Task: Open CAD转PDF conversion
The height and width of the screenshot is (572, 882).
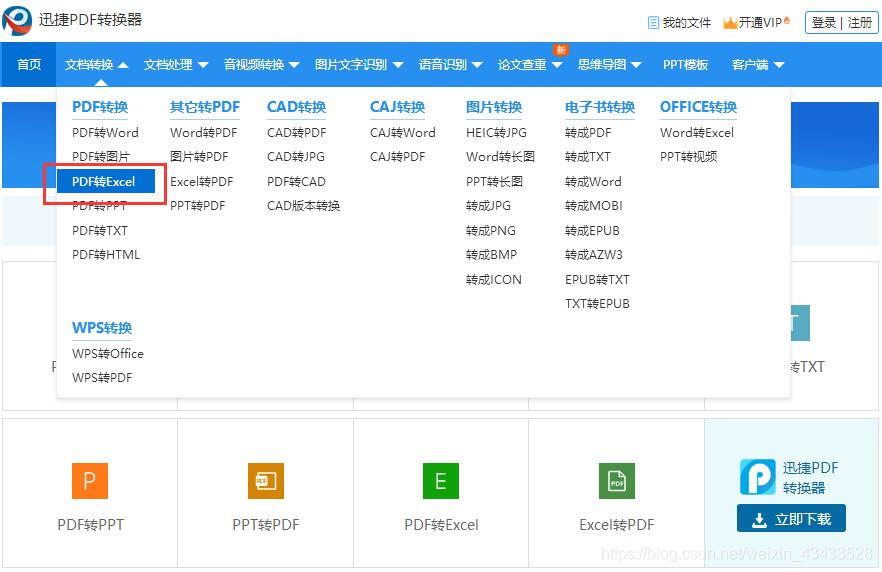Action: coord(296,133)
